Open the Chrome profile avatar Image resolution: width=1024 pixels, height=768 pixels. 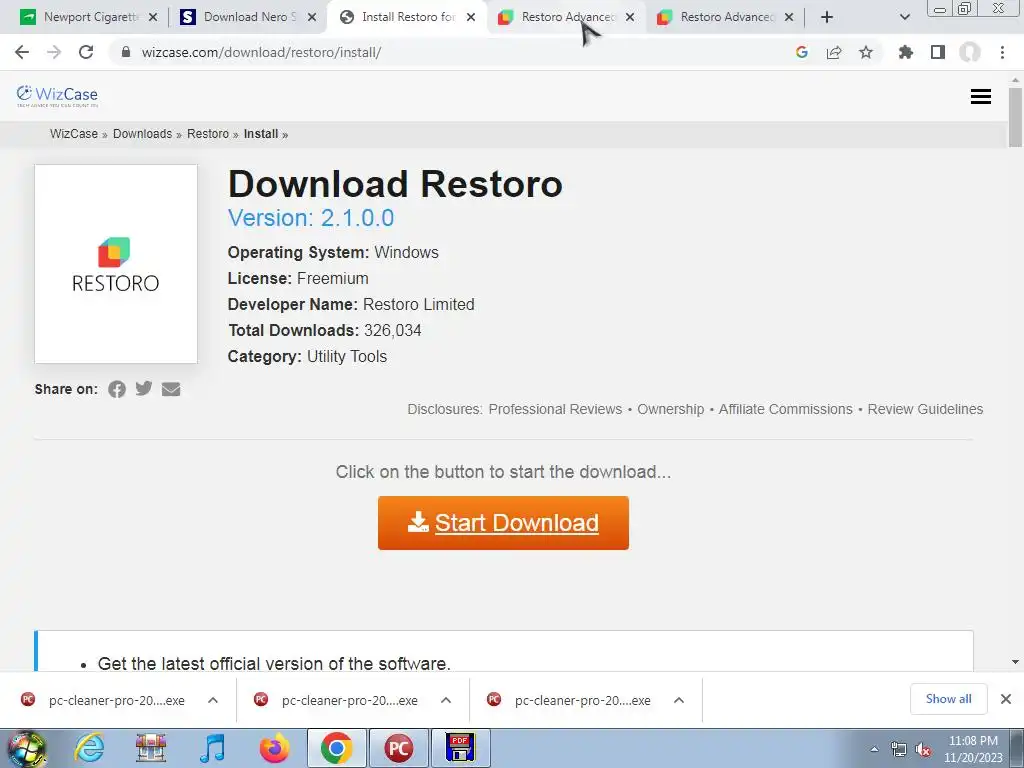click(x=970, y=52)
